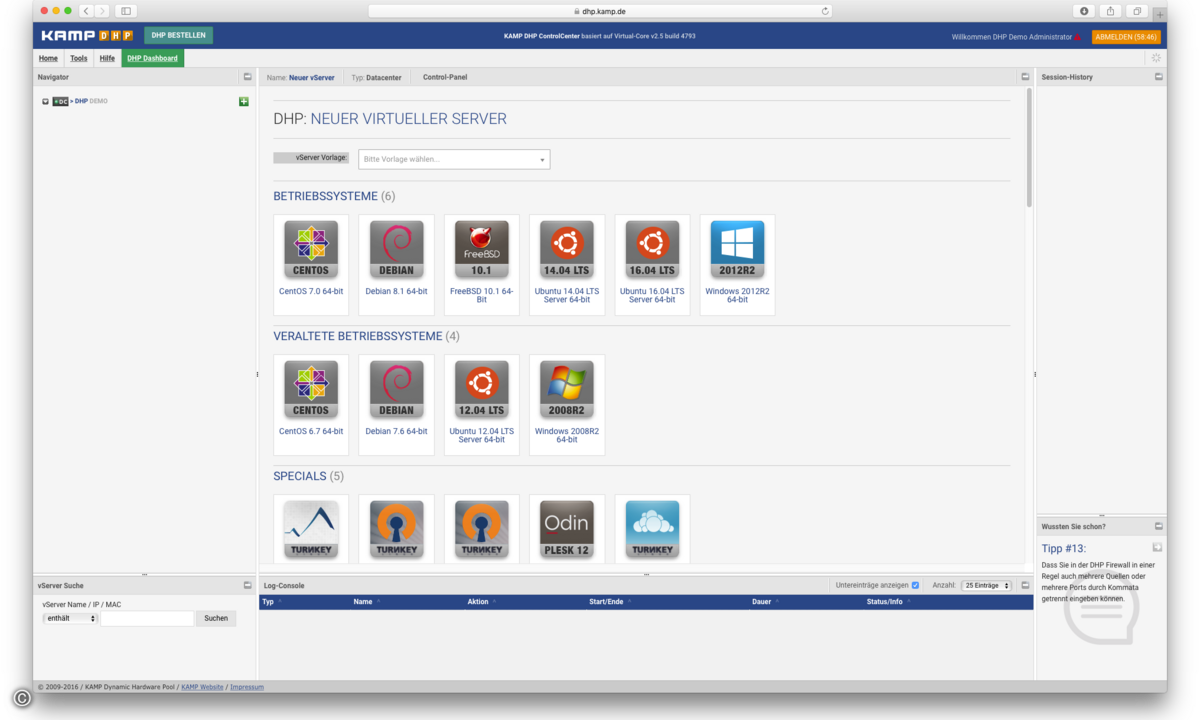The width and height of the screenshot is (1200, 720).
Task: Switch to the DHP Dashboard tab
Action: coord(152,58)
